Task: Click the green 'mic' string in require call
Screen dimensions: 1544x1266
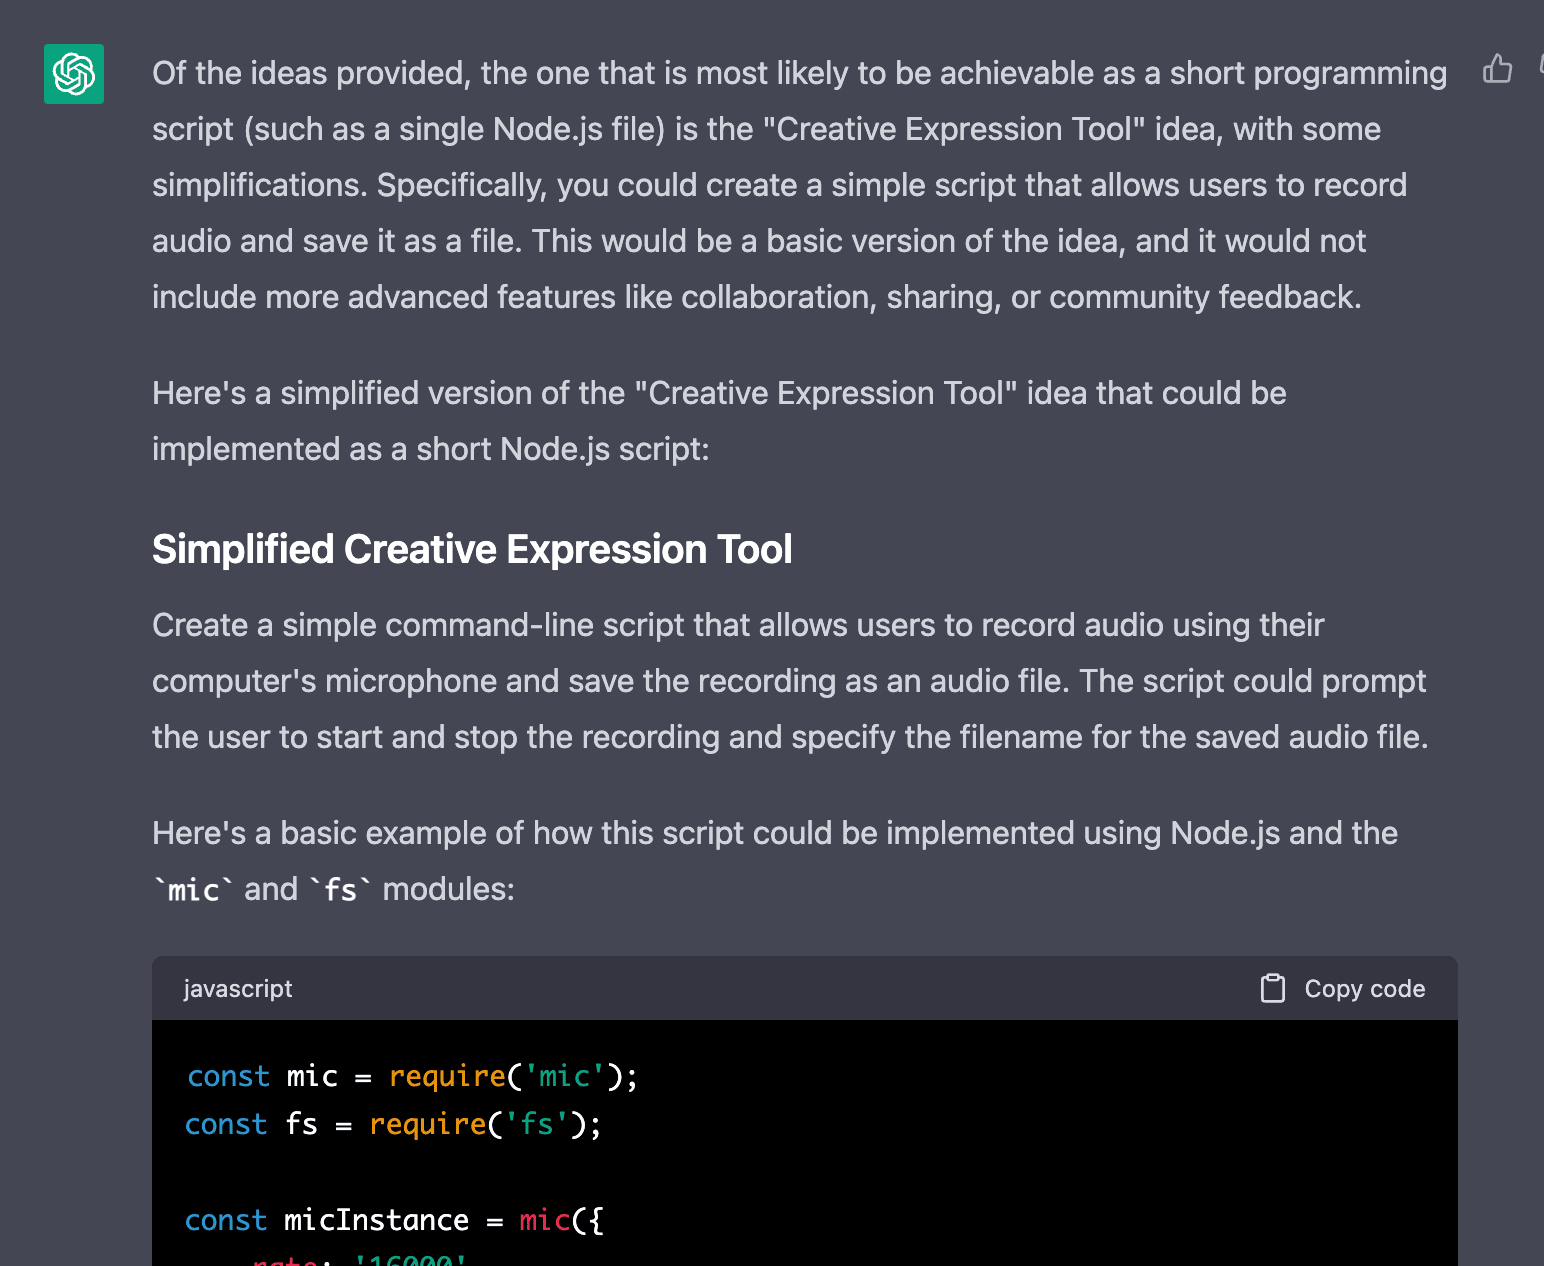Action: (x=565, y=1076)
